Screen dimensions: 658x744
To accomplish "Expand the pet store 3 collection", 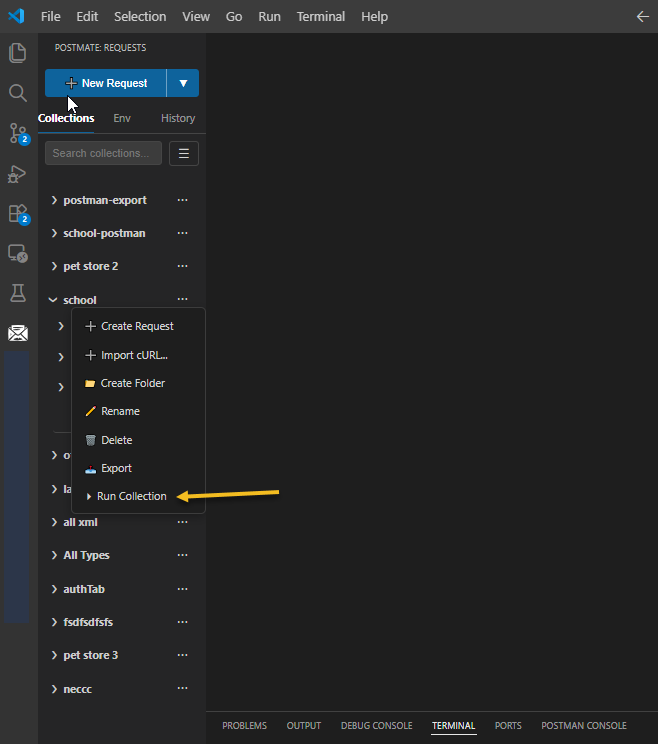I will pyautogui.click(x=54, y=655).
